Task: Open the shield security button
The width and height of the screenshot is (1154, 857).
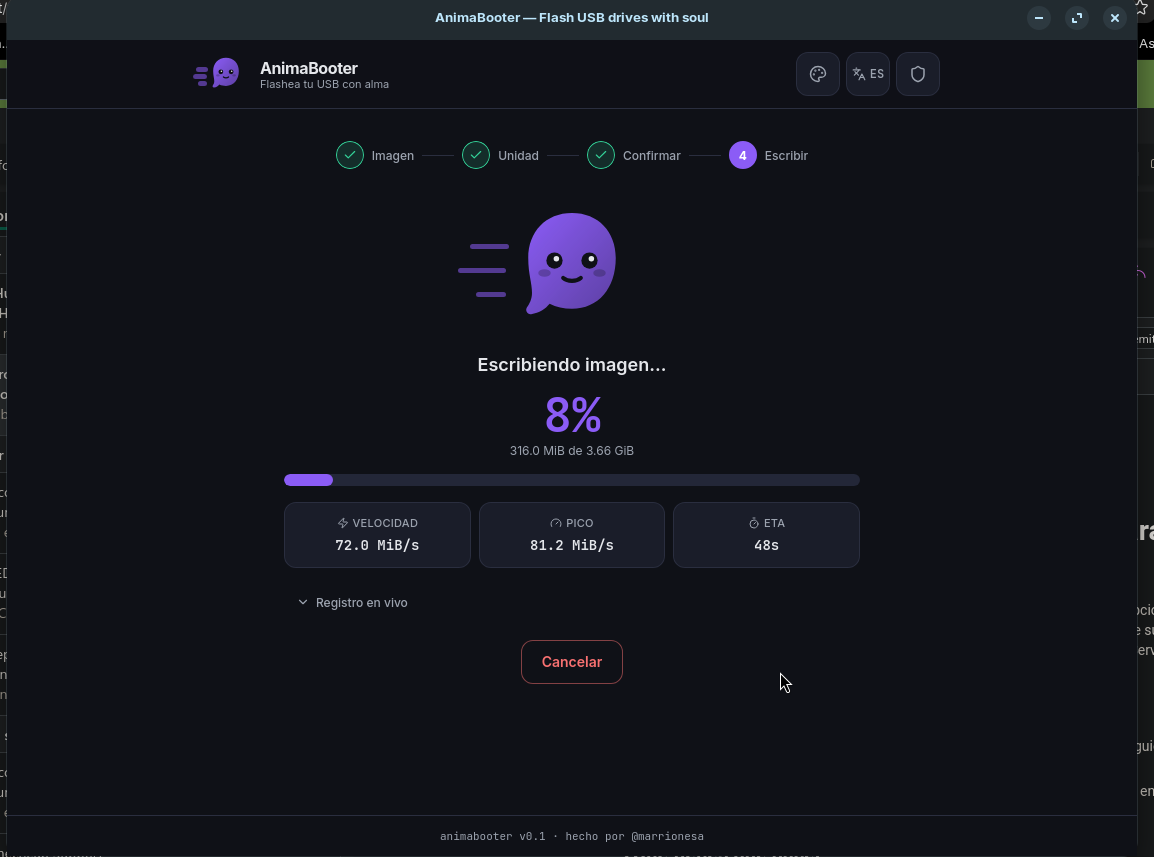Action: coord(918,74)
